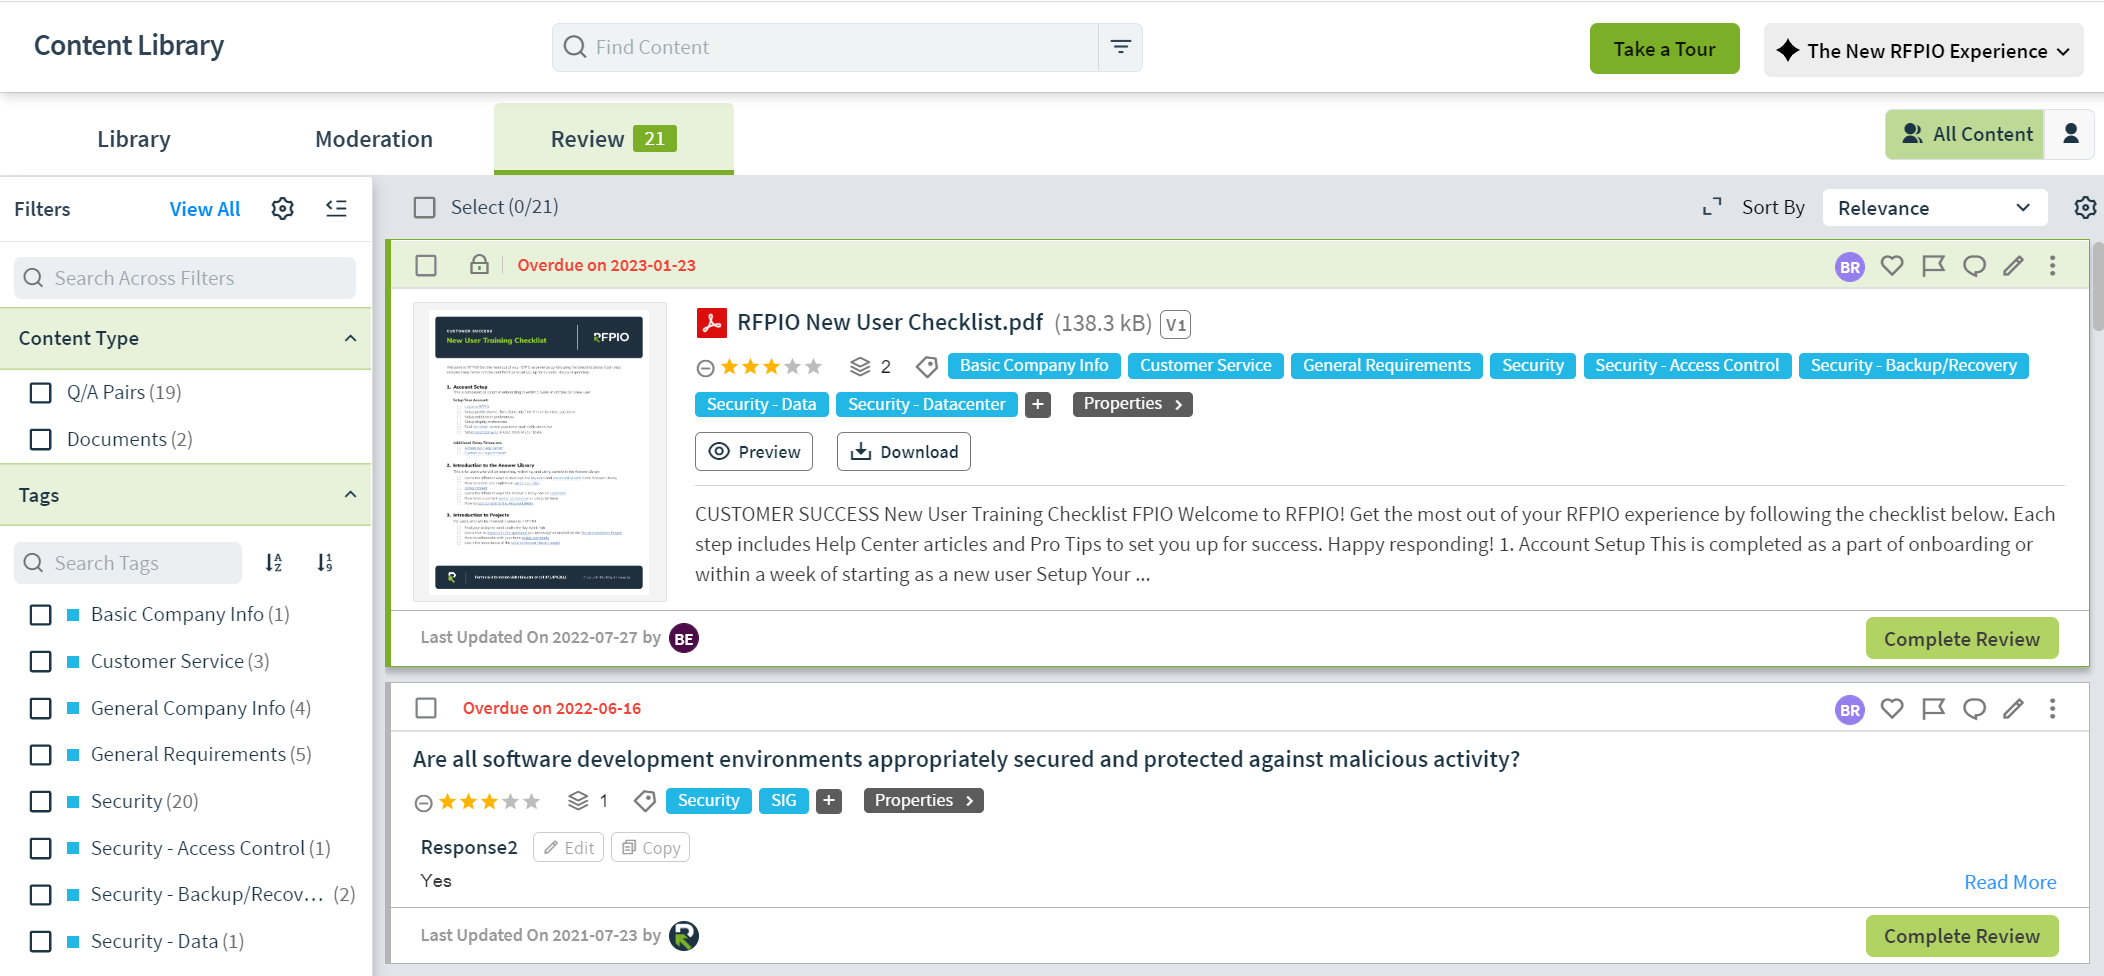Check Security (20) tag filter
Image resolution: width=2104 pixels, height=976 pixels.
point(41,801)
